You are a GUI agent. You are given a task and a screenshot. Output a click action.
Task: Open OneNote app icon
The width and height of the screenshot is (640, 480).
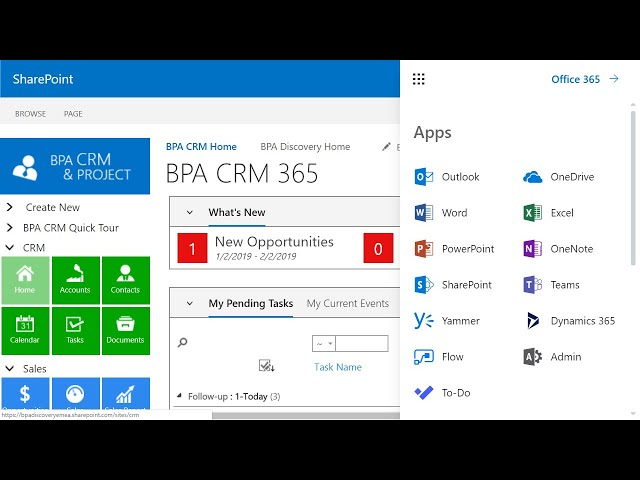click(532, 249)
